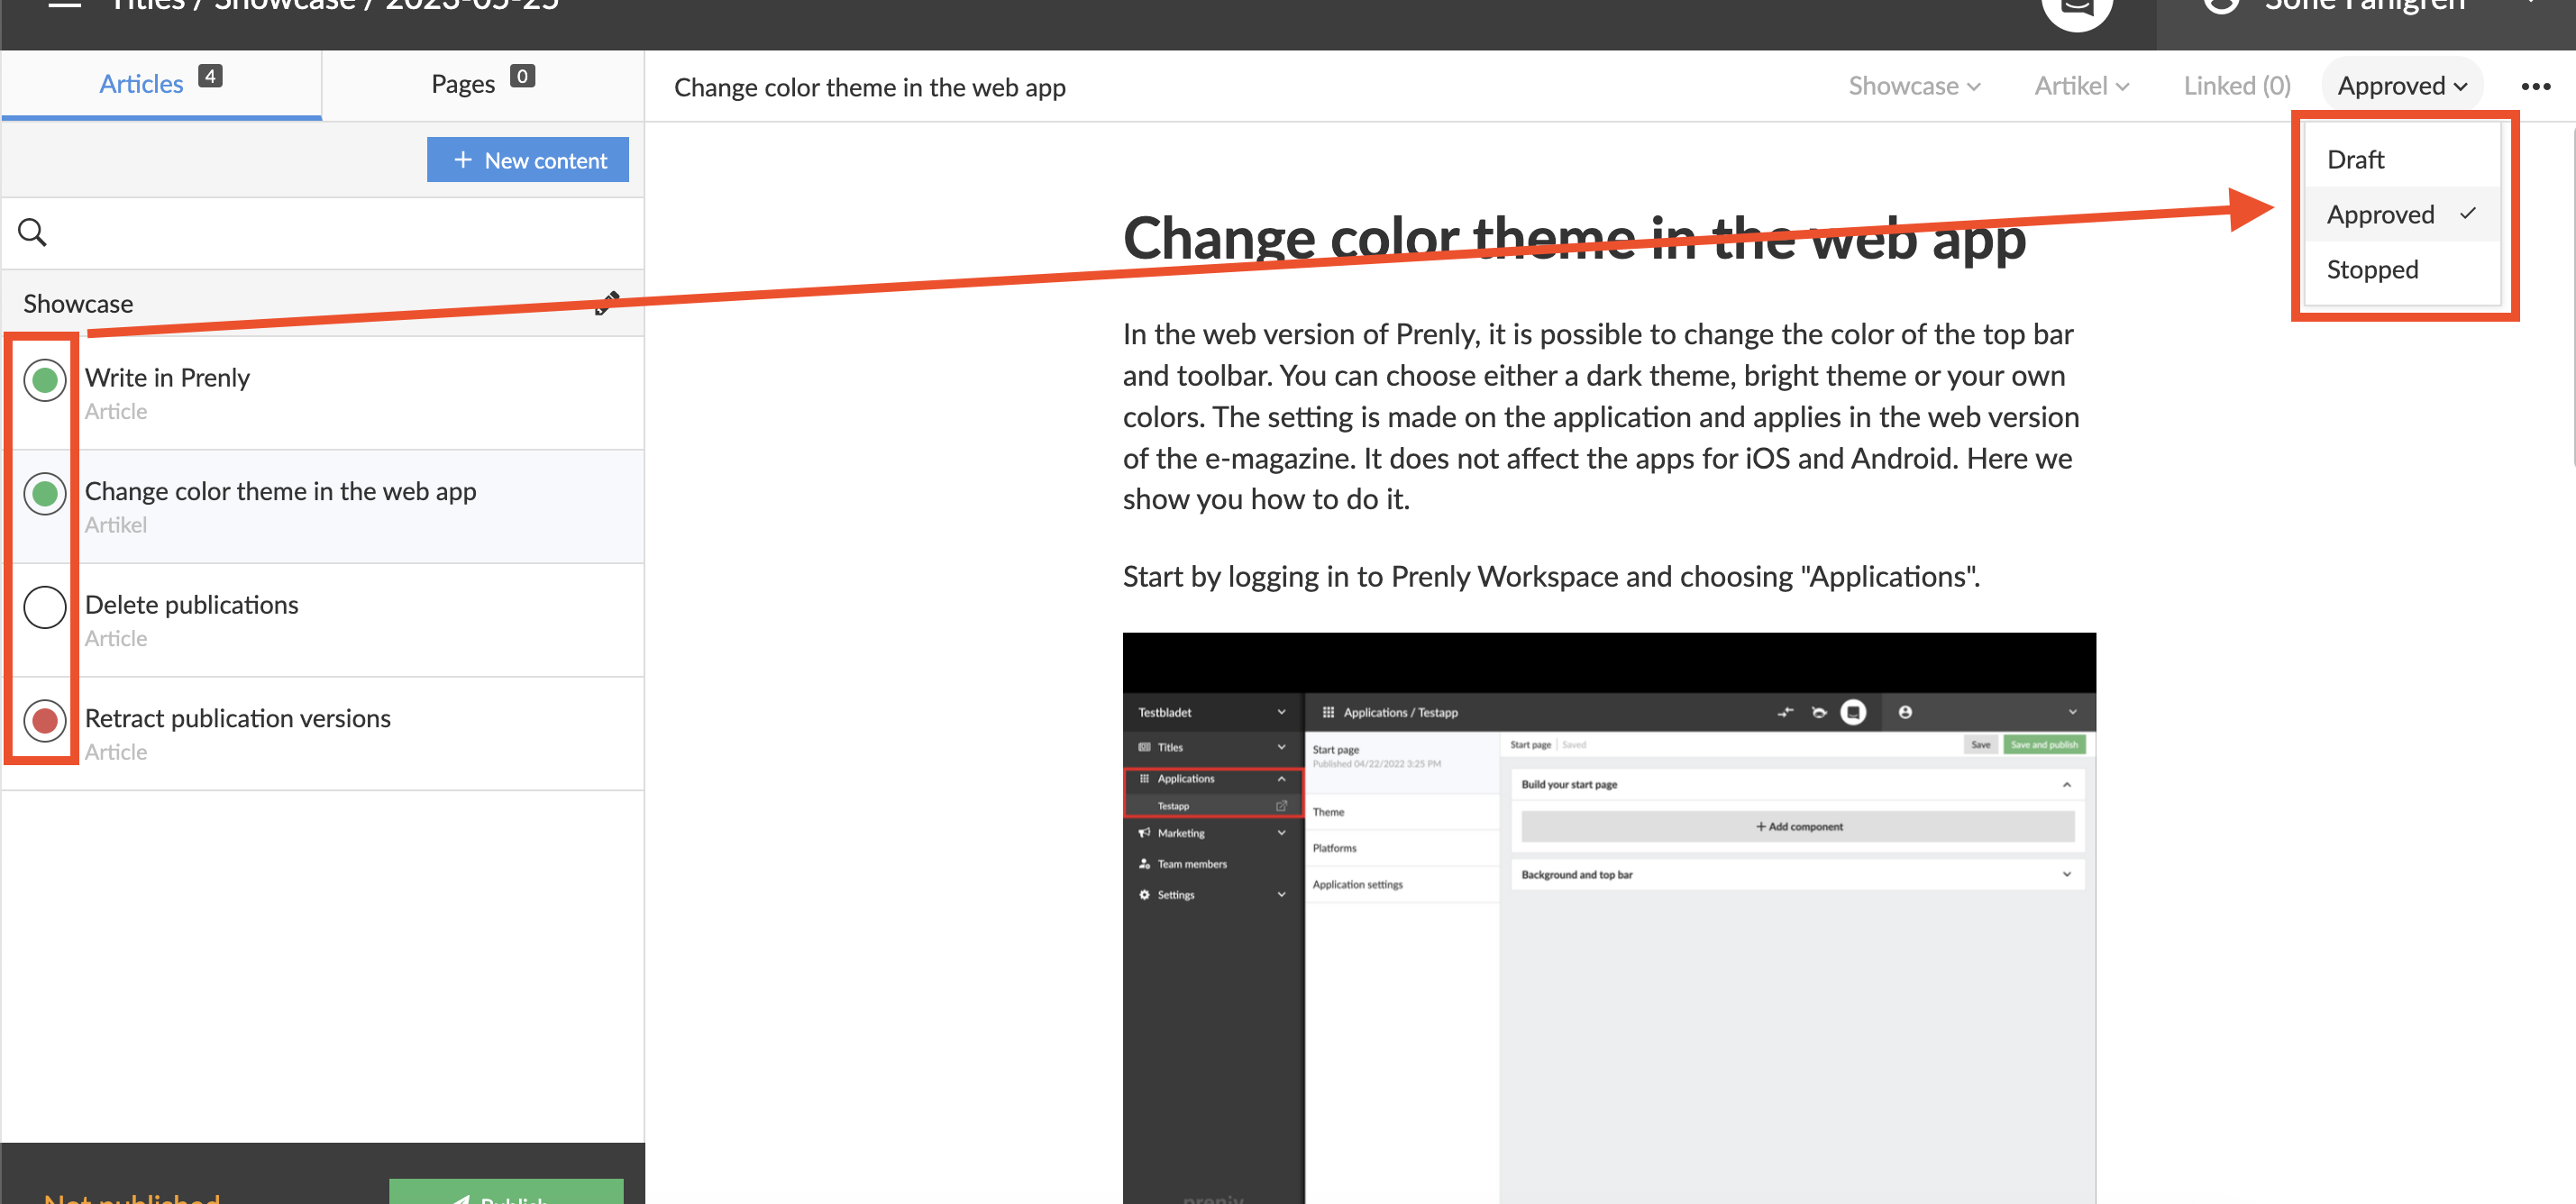Toggle status circle for Write in Prenly

(45, 380)
